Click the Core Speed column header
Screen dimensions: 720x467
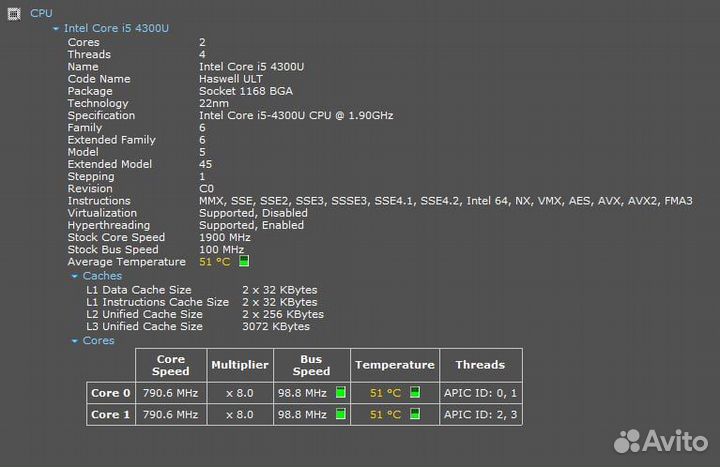coord(171,365)
